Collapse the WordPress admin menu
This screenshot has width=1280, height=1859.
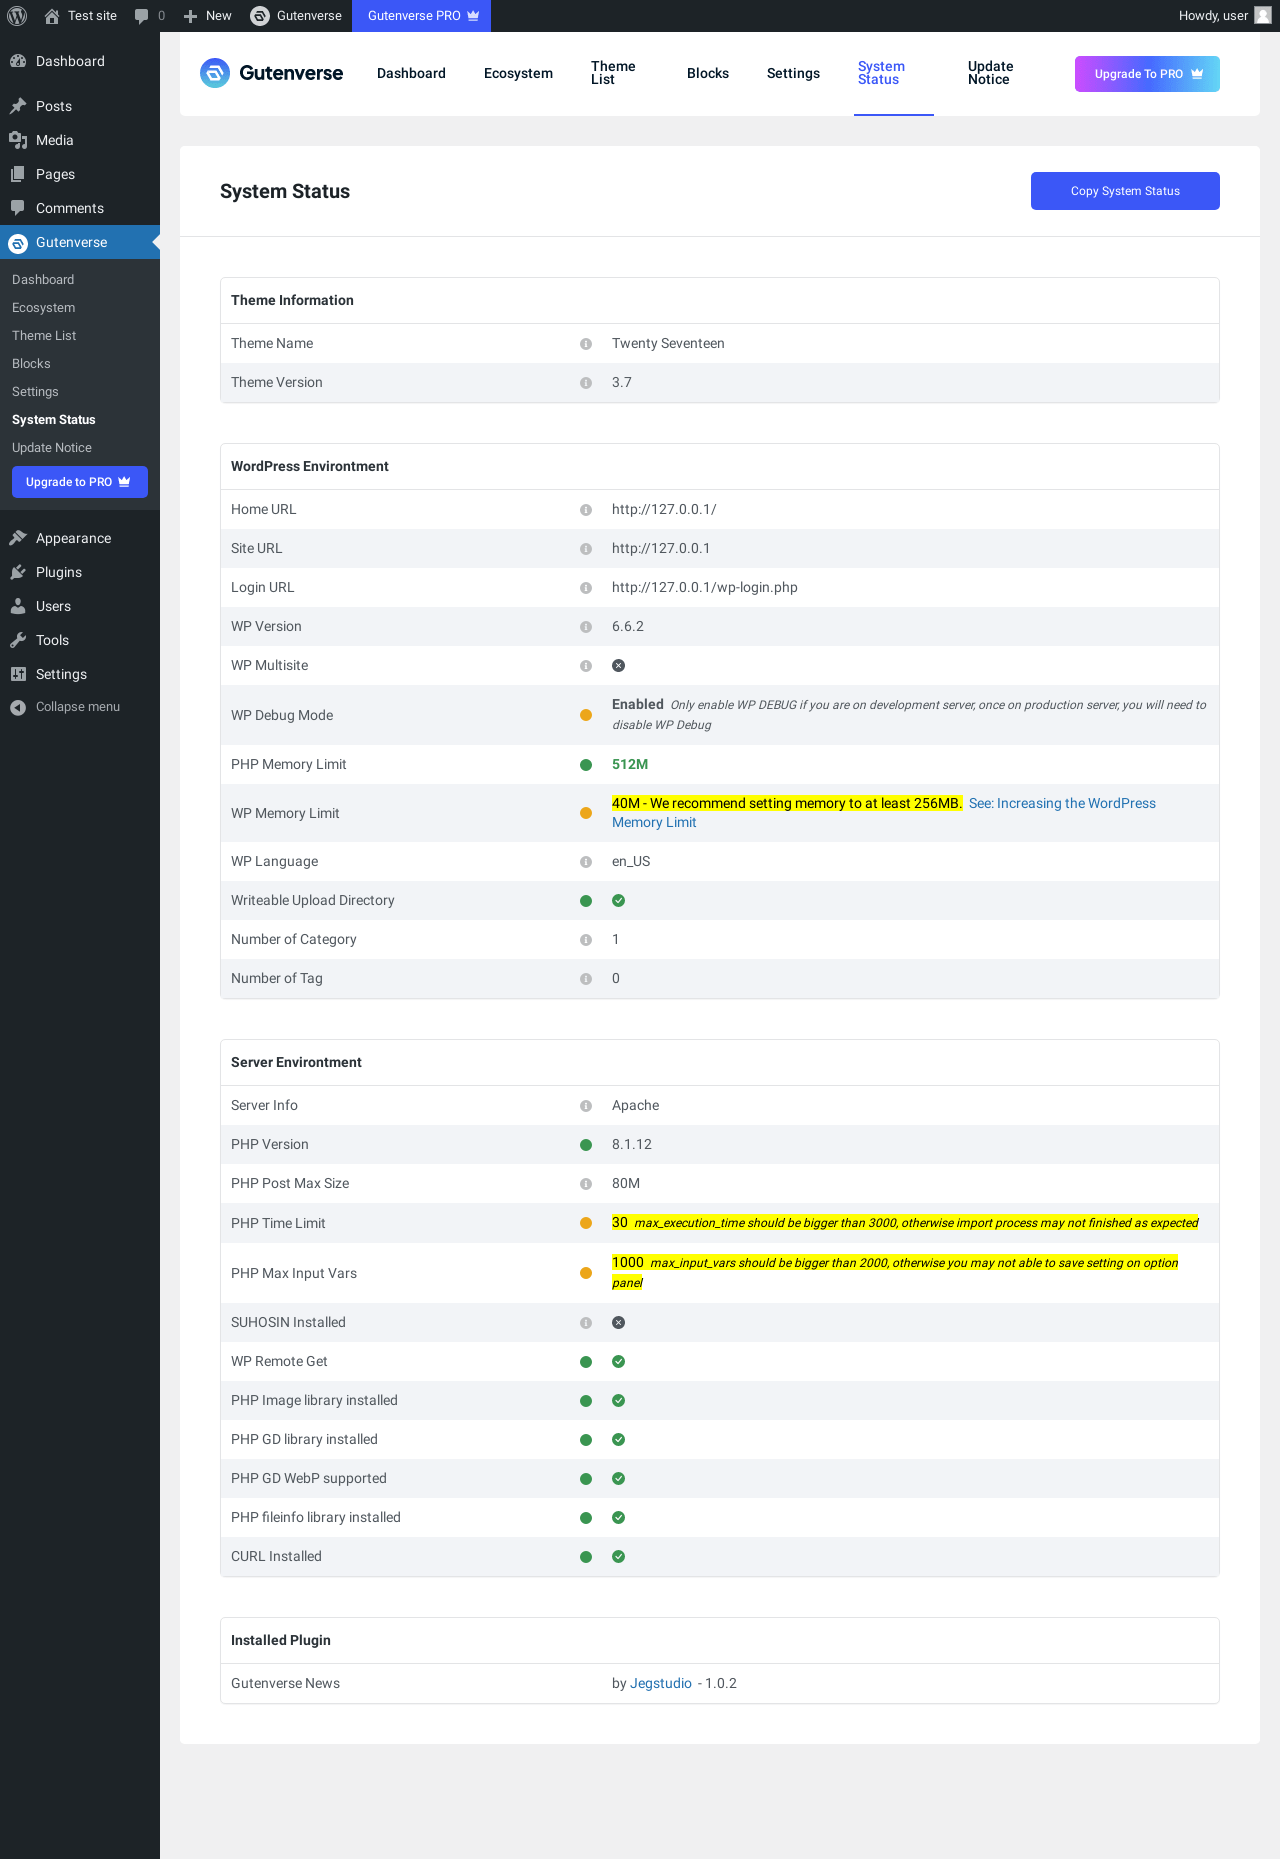(66, 707)
